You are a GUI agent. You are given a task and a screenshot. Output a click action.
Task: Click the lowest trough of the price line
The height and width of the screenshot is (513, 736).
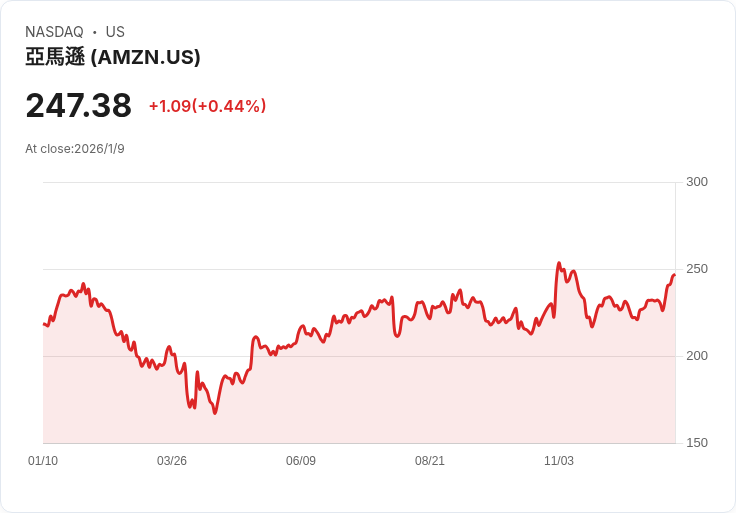tap(215, 413)
